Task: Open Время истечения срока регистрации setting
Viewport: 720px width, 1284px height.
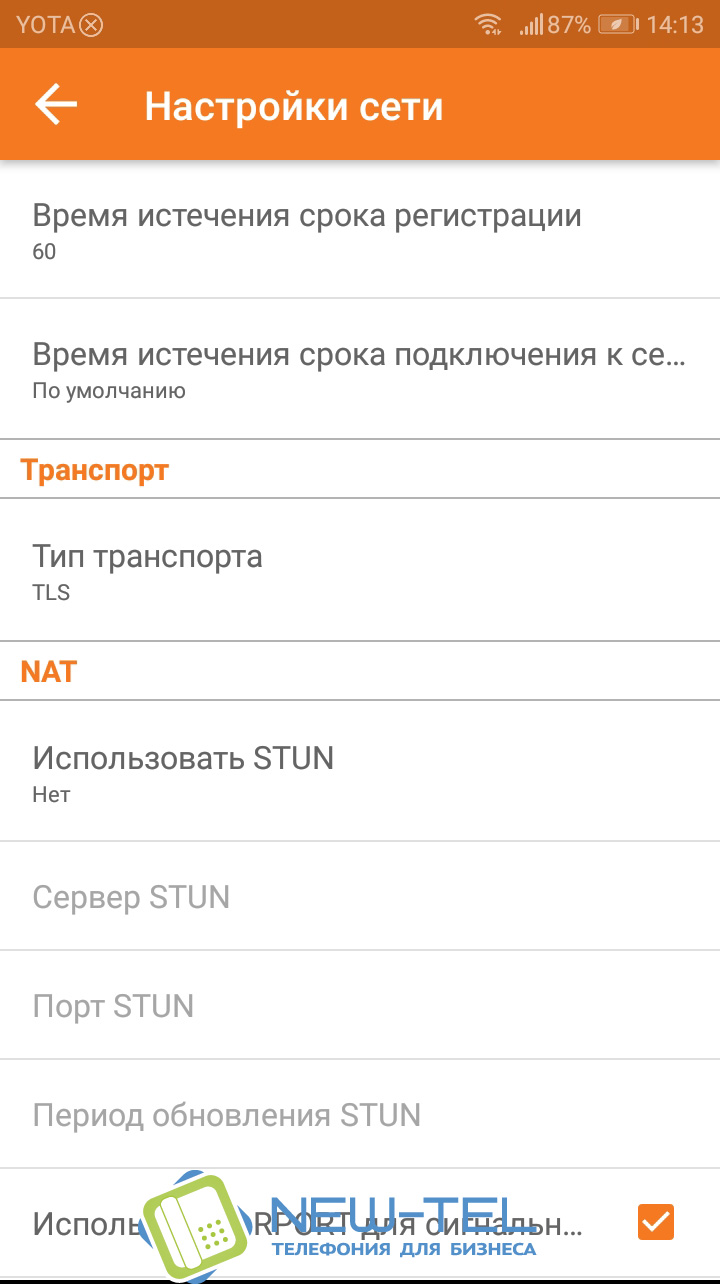Action: [360, 230]
